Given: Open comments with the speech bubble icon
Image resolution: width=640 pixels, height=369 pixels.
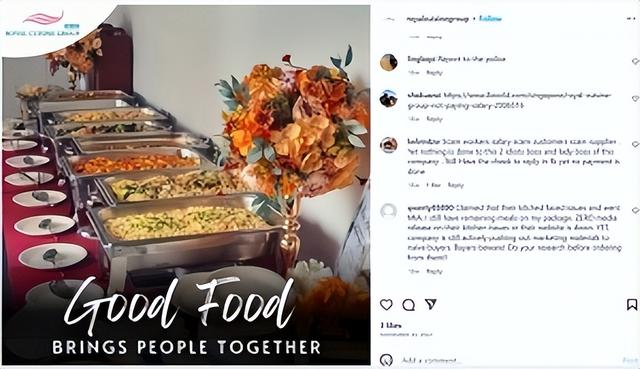Looking at the screenshot, I should [x=409, y=305].
